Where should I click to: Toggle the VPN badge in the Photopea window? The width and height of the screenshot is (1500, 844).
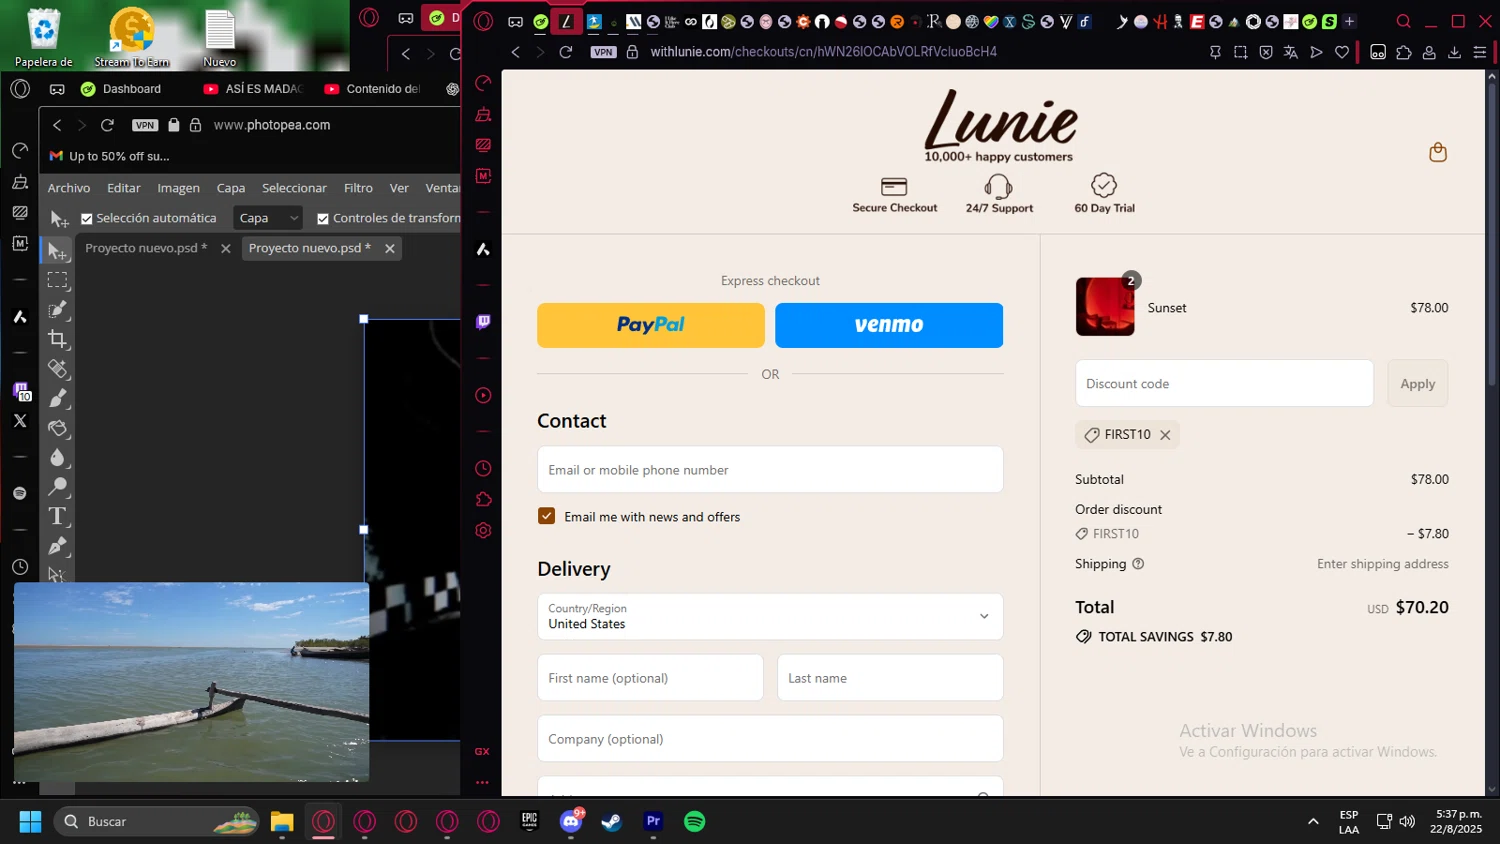145,125
